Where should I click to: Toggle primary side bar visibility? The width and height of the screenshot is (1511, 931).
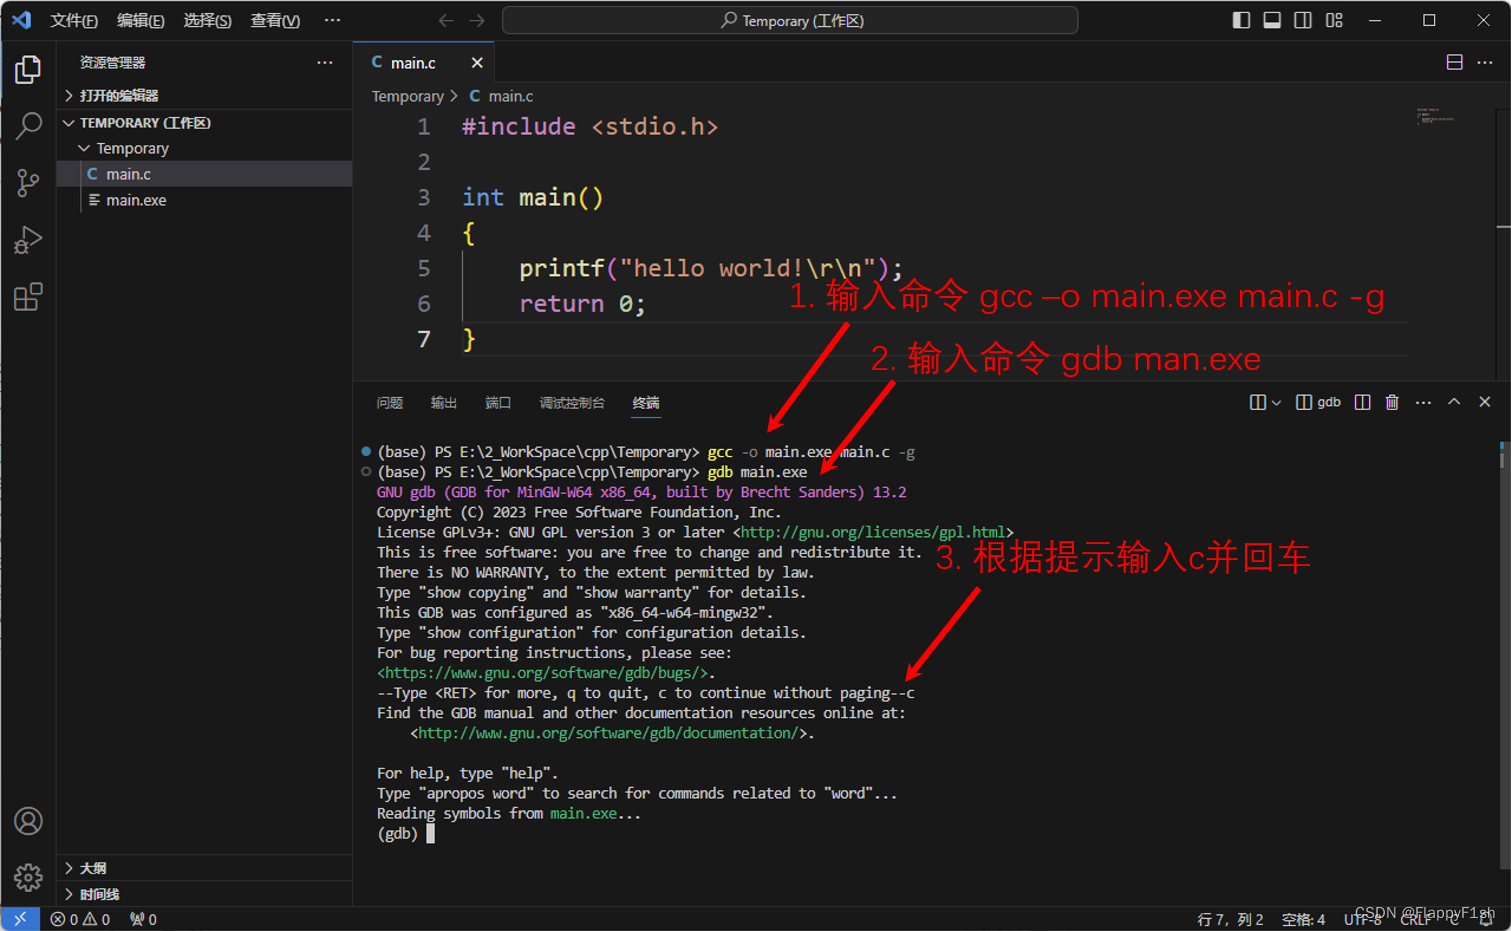coord(1241,20)
